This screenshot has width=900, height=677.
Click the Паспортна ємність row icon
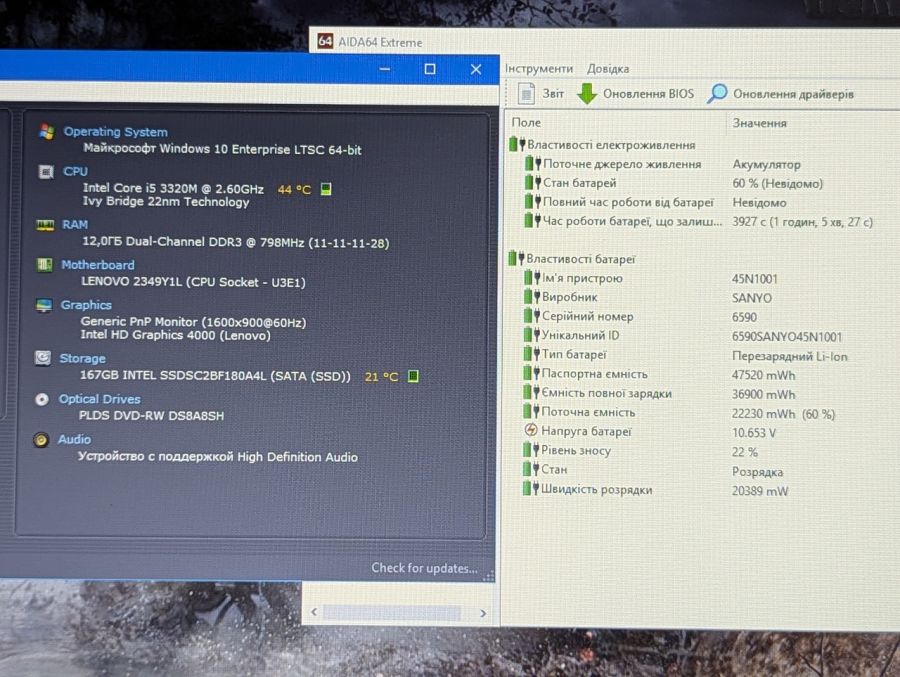click(x=532, y=374)
